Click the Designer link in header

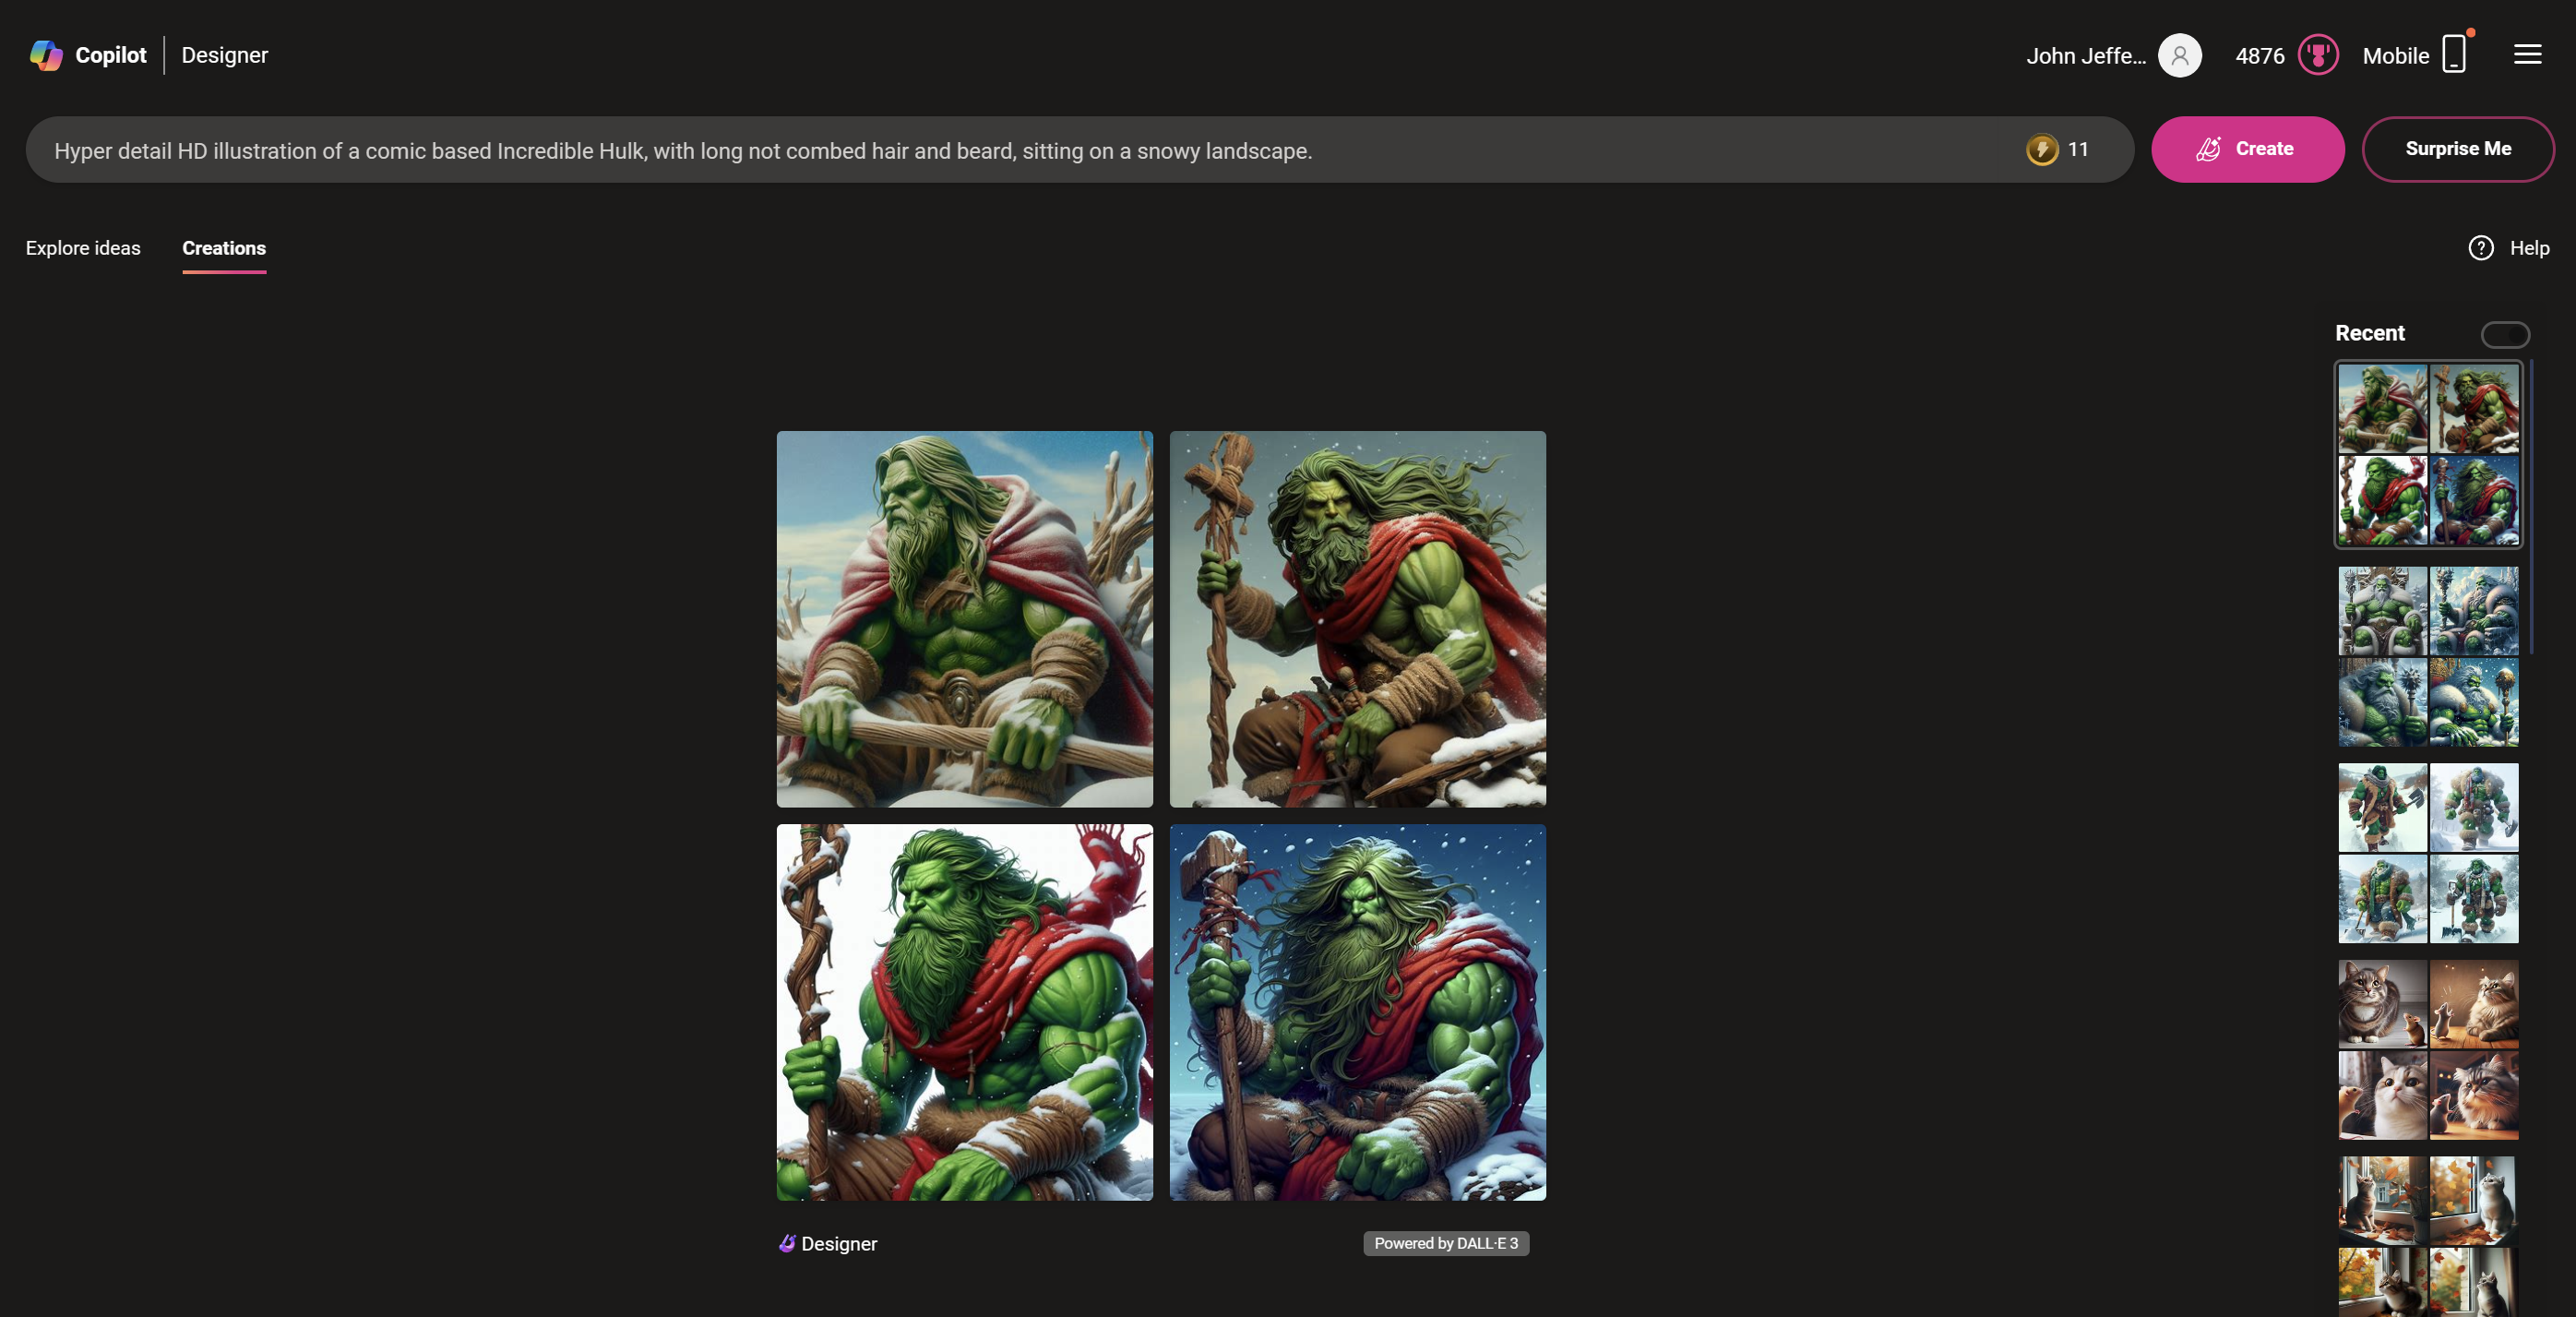[224, 55]
